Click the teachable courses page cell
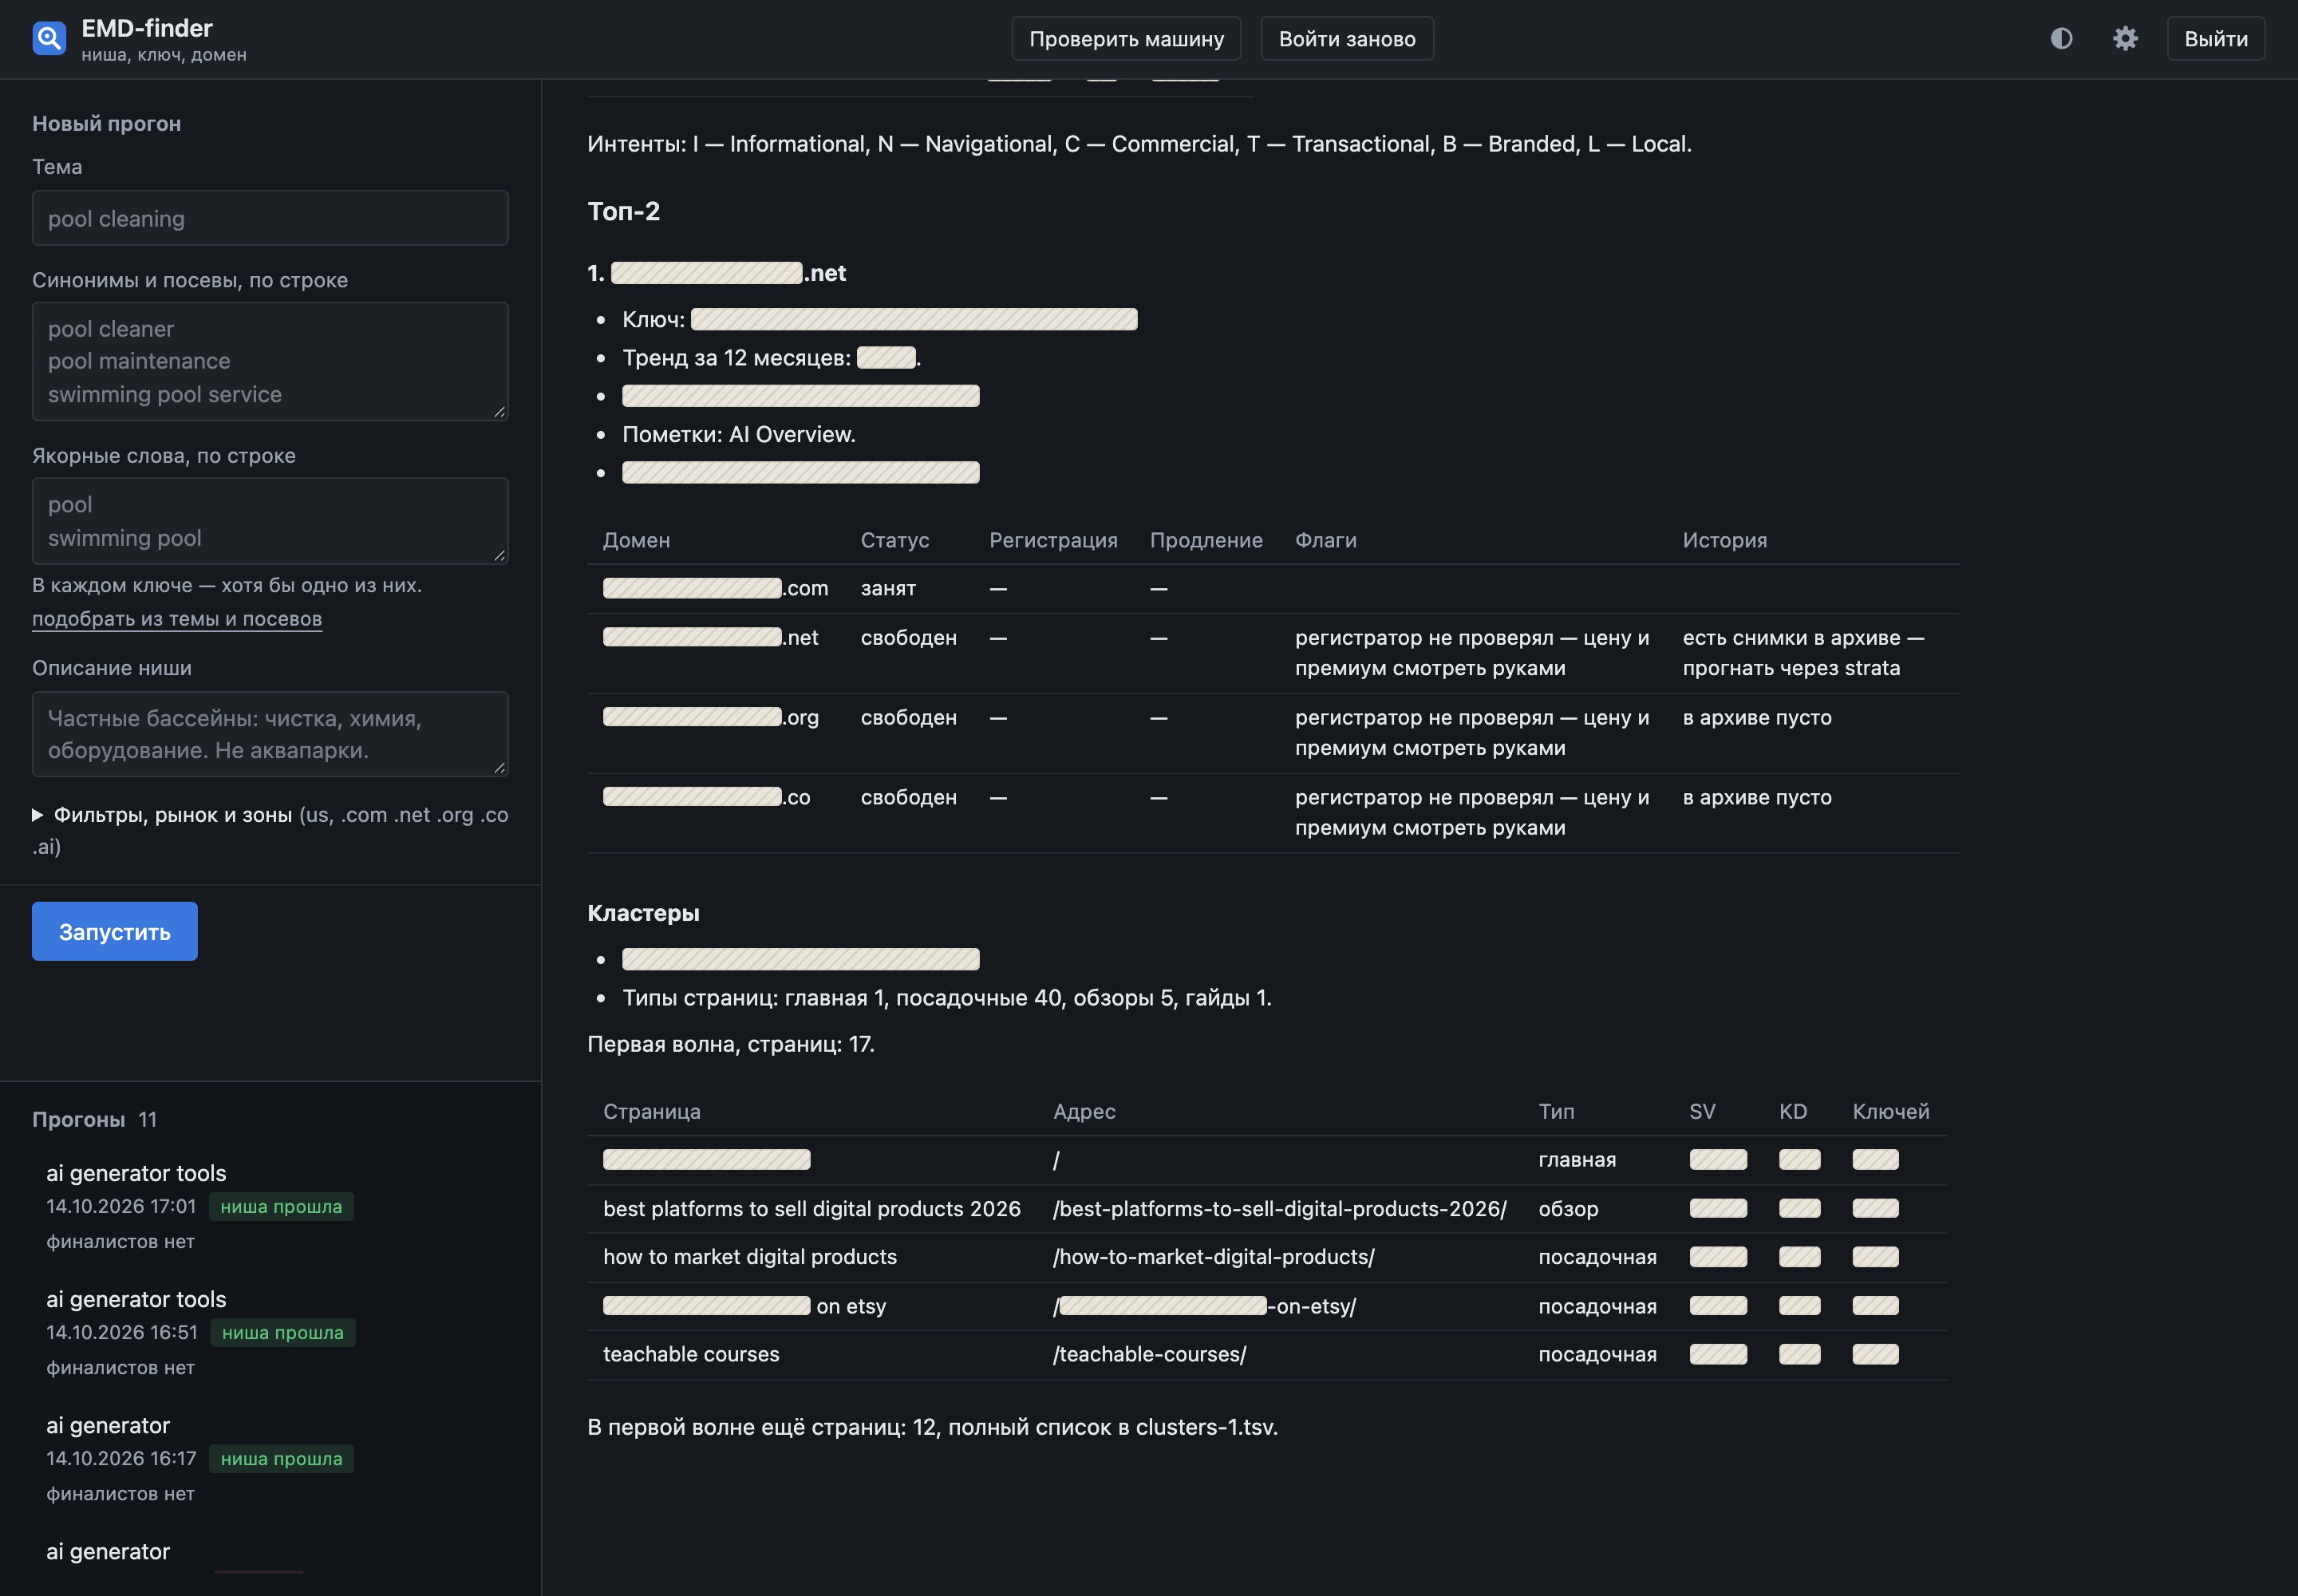The image size is (2298, 1596). [691, 1354]
